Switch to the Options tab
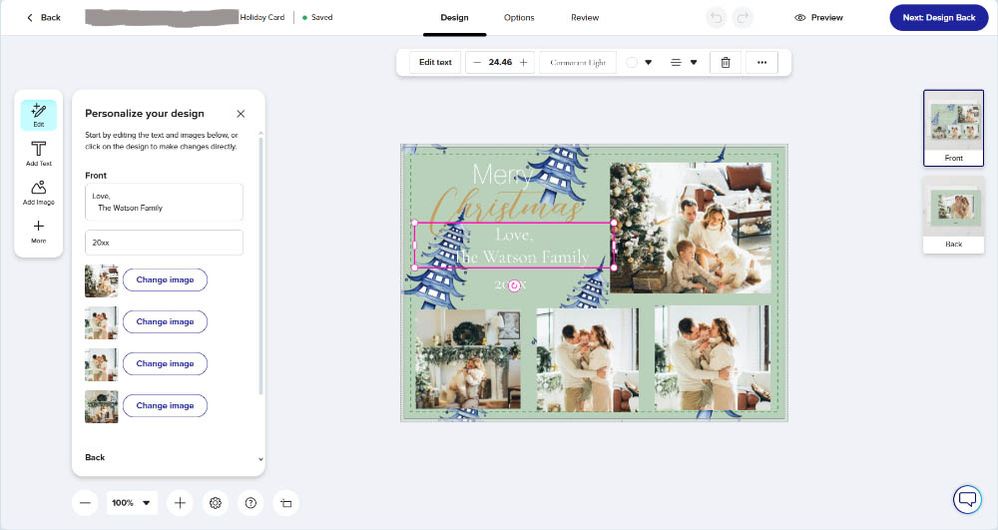This screenshot has width=998, height=530. pyautogui.click(x=519, y=18)
